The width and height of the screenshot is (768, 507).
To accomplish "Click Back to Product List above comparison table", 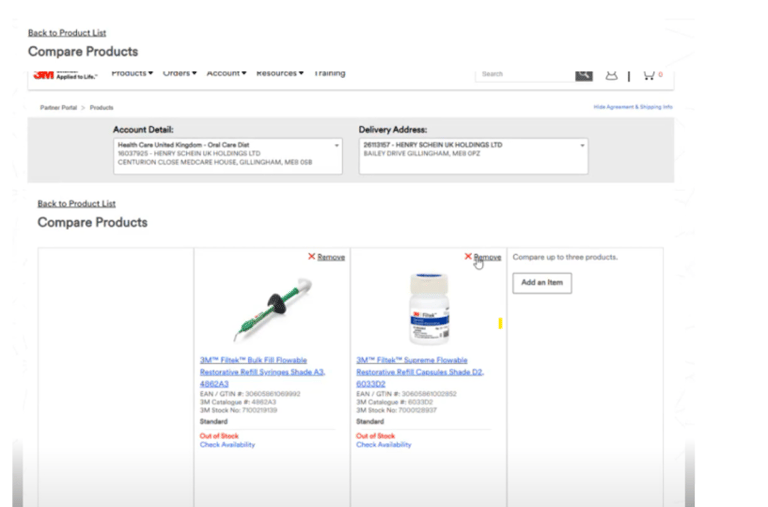I will (76, 204).
